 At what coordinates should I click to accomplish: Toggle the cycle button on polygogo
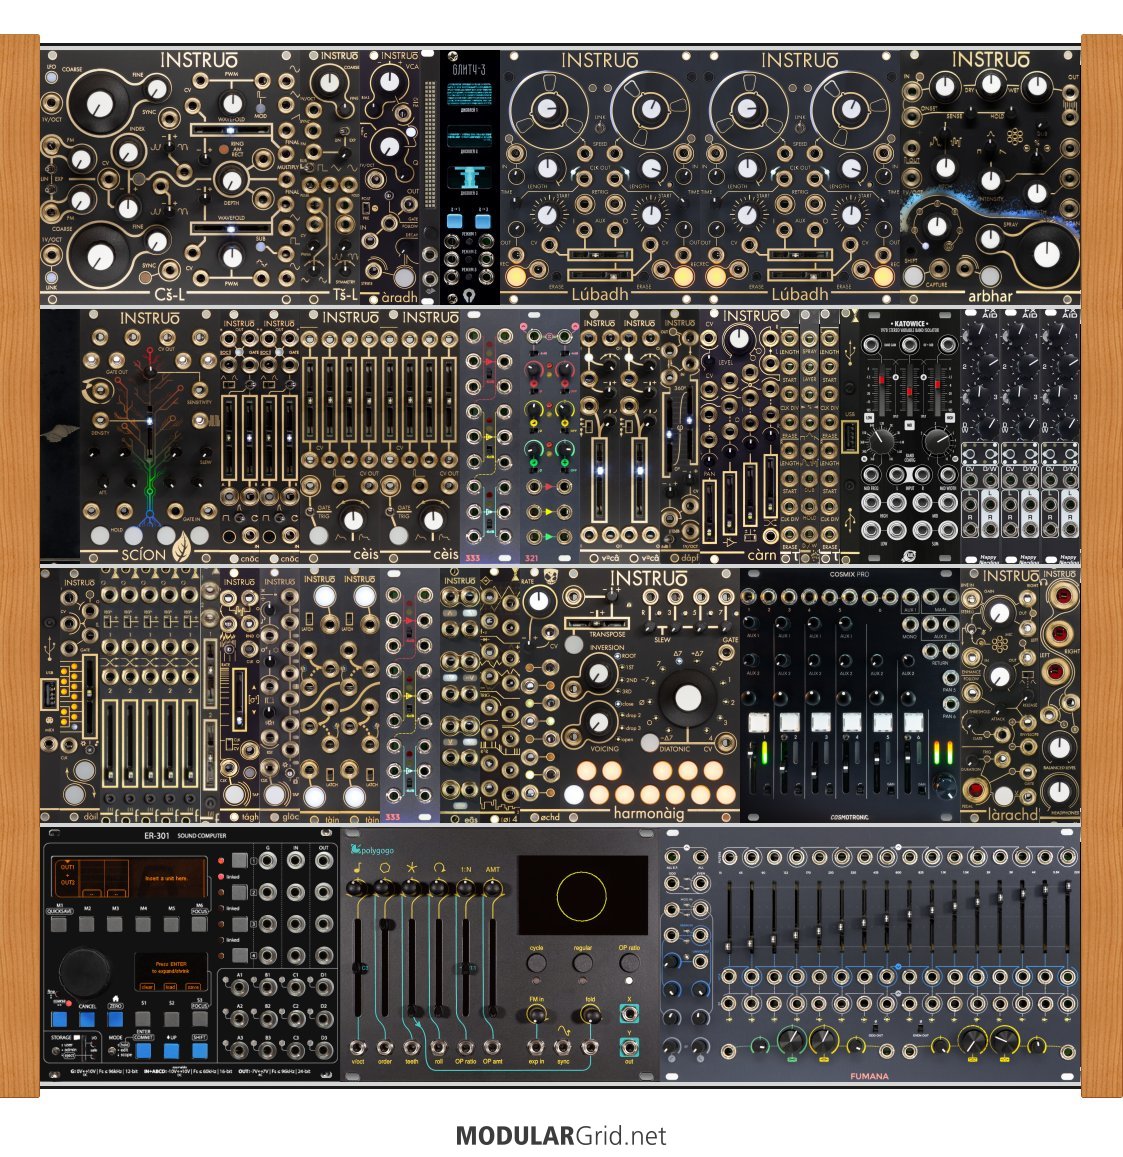point(536,962)
